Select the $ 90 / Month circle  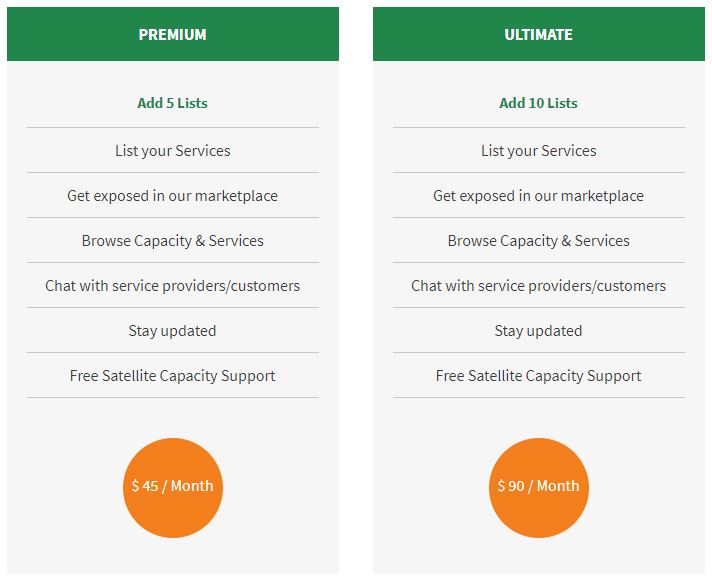point(539,487)
